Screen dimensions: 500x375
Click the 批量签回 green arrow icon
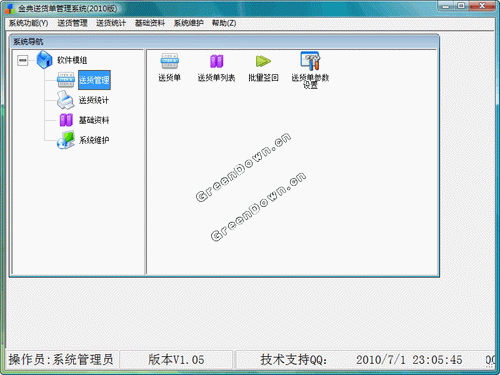coord(263,61)
